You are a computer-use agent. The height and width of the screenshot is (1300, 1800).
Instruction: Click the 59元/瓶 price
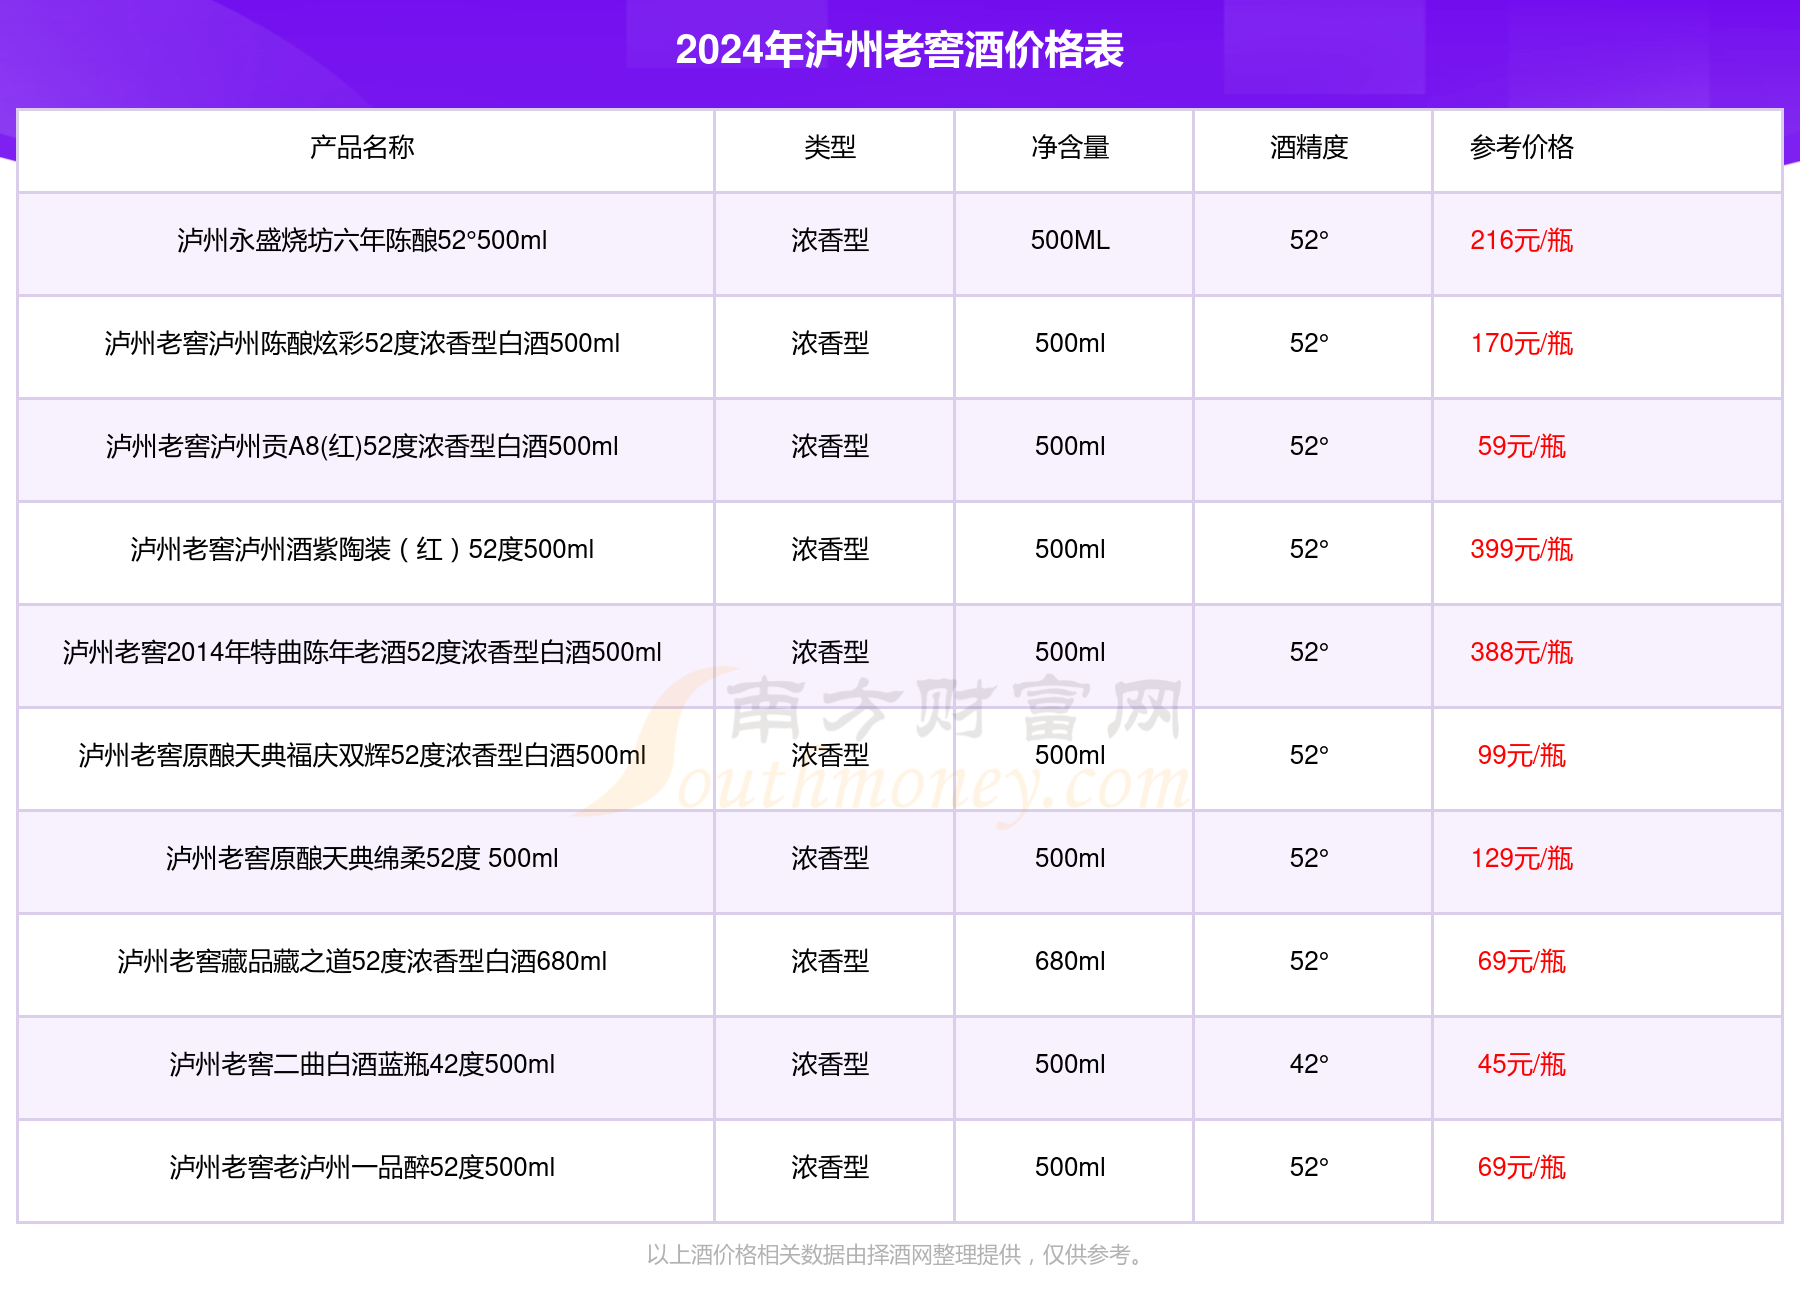[x=1521, y=446]
